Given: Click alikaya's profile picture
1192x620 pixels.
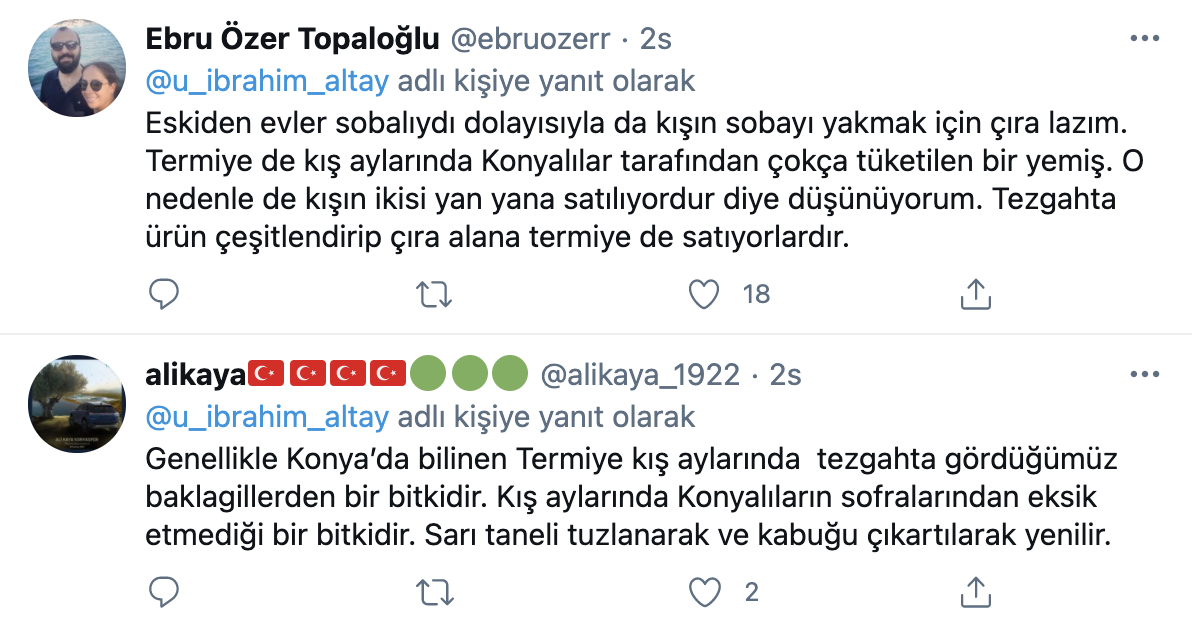Looking at the screenshot, I should 77,403.
